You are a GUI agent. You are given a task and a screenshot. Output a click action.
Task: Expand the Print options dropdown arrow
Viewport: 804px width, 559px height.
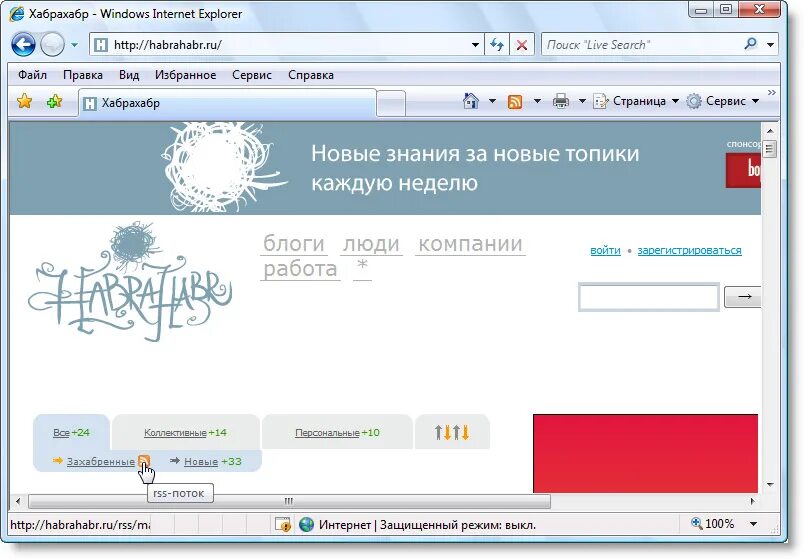[x=582, y=101]
